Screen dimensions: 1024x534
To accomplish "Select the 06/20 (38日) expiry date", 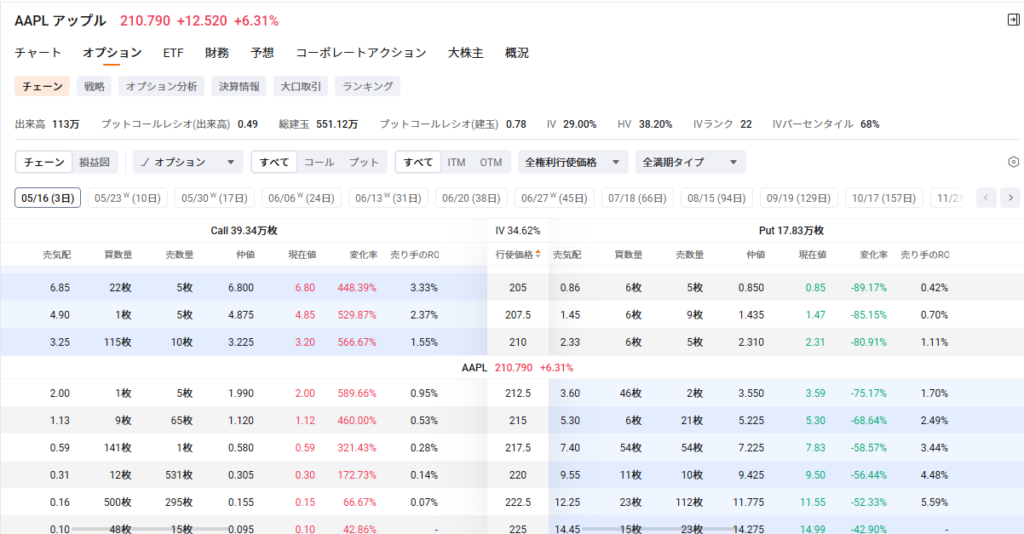I will (471, 198).
